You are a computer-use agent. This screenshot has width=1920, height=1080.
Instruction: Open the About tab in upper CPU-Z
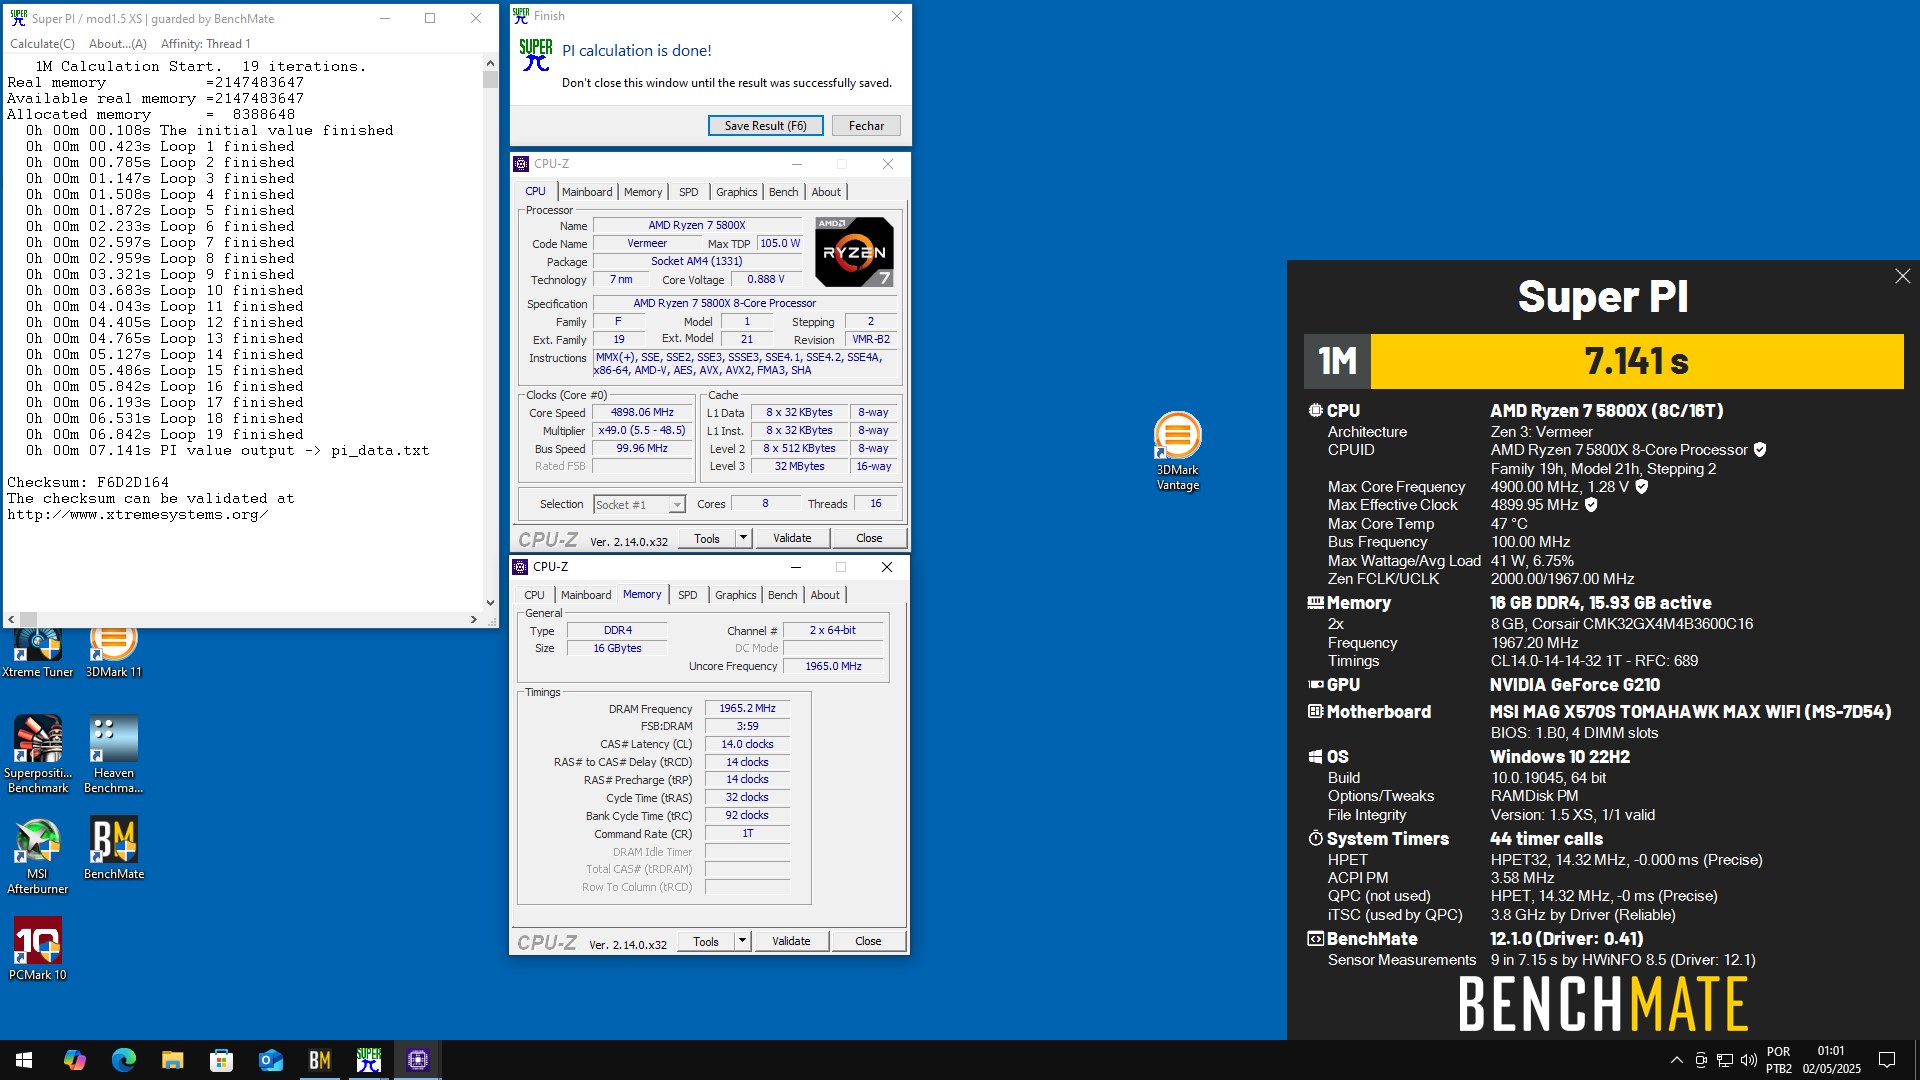pyautogui.click(x=826, y=192)
